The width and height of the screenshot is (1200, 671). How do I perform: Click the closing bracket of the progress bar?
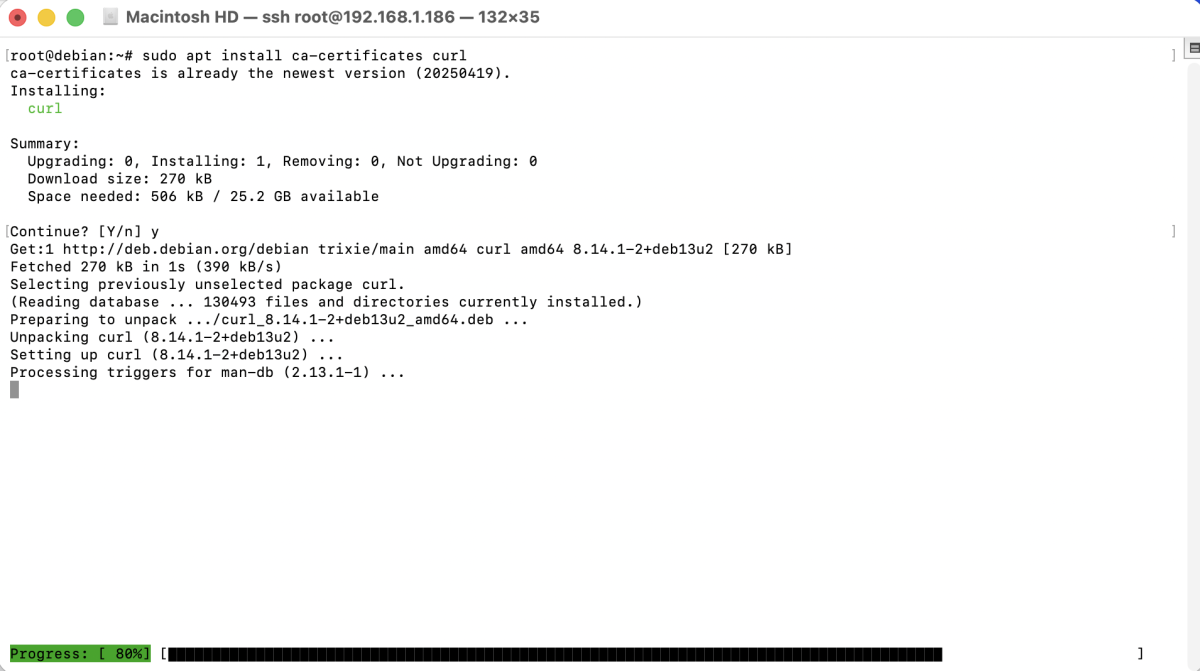(x=1140, y=654)
